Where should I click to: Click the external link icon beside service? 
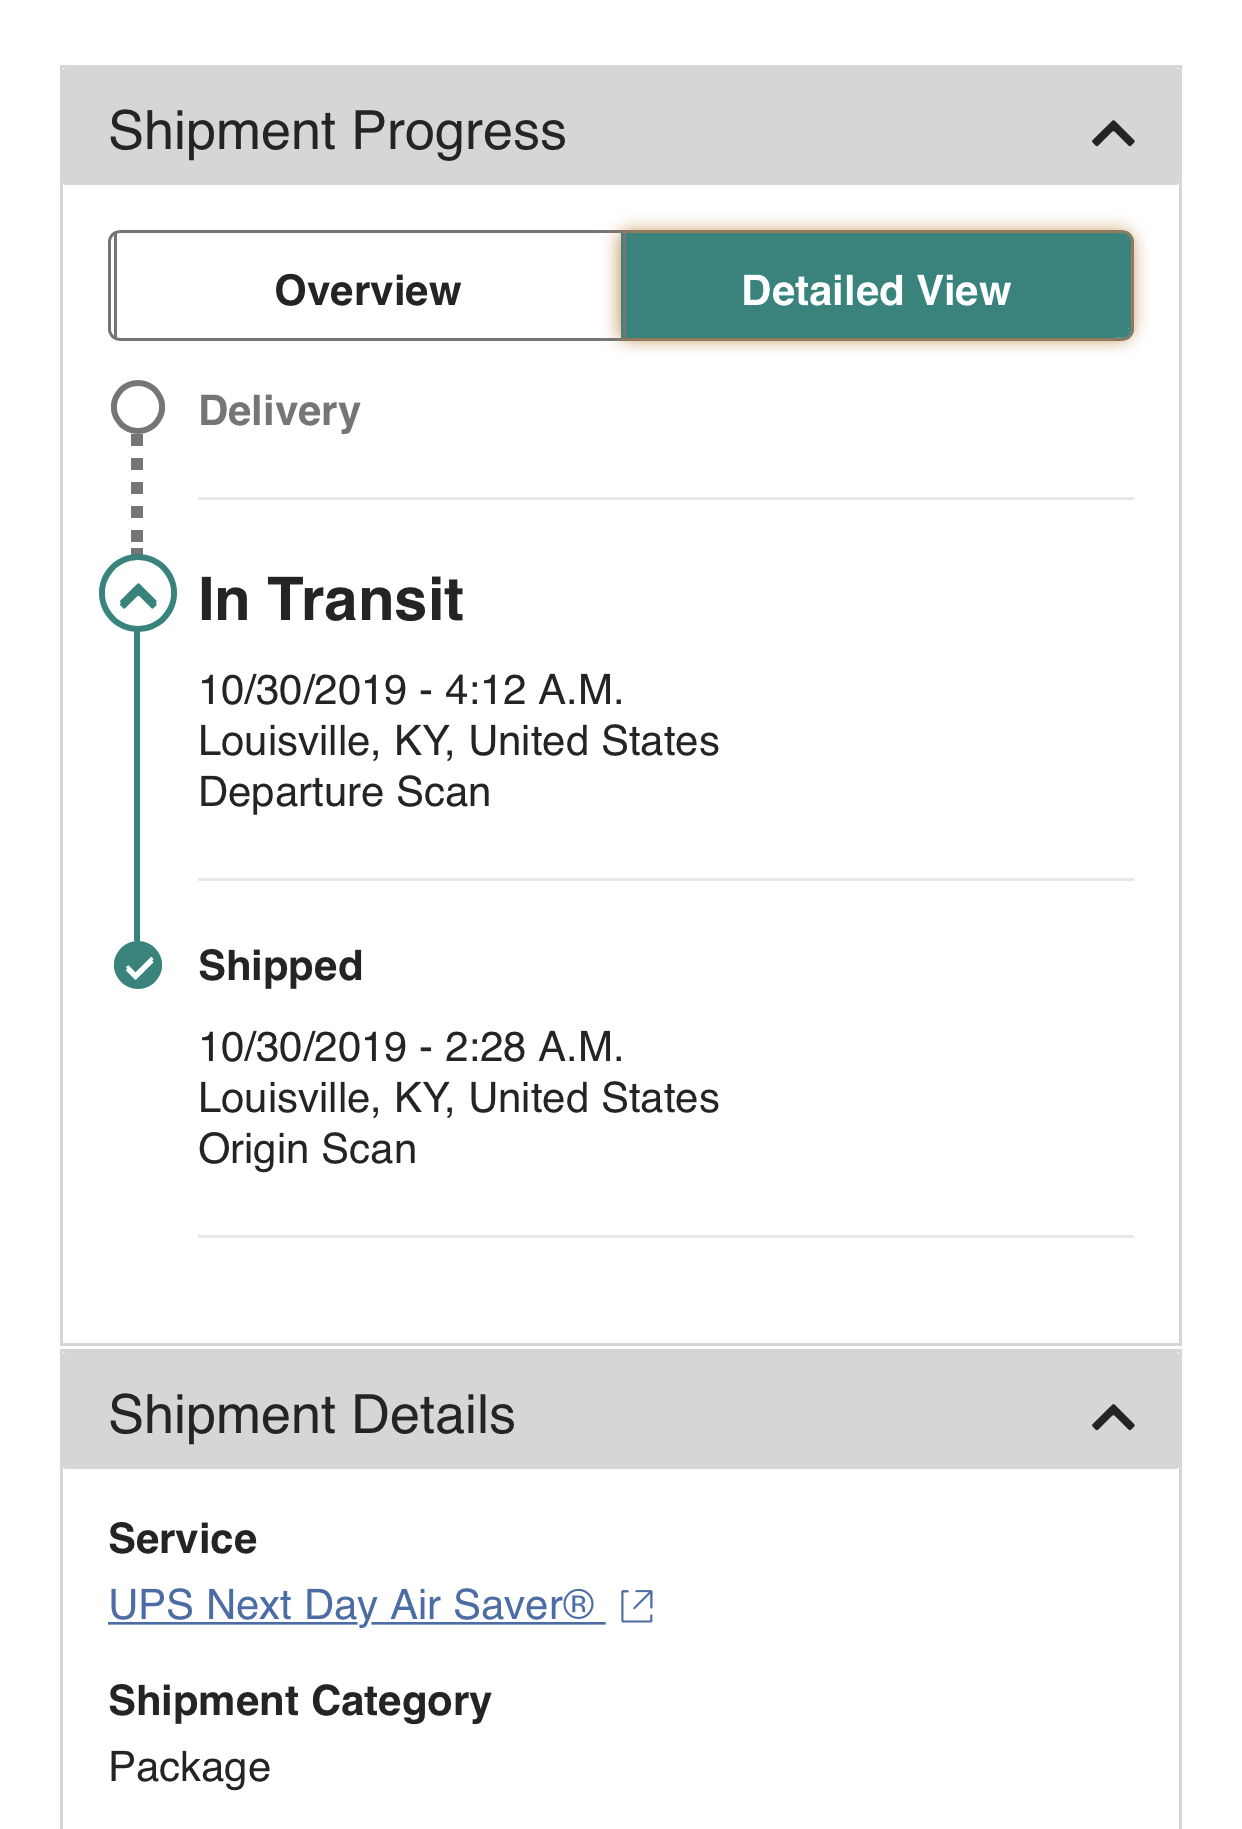tap(637, 1606)
